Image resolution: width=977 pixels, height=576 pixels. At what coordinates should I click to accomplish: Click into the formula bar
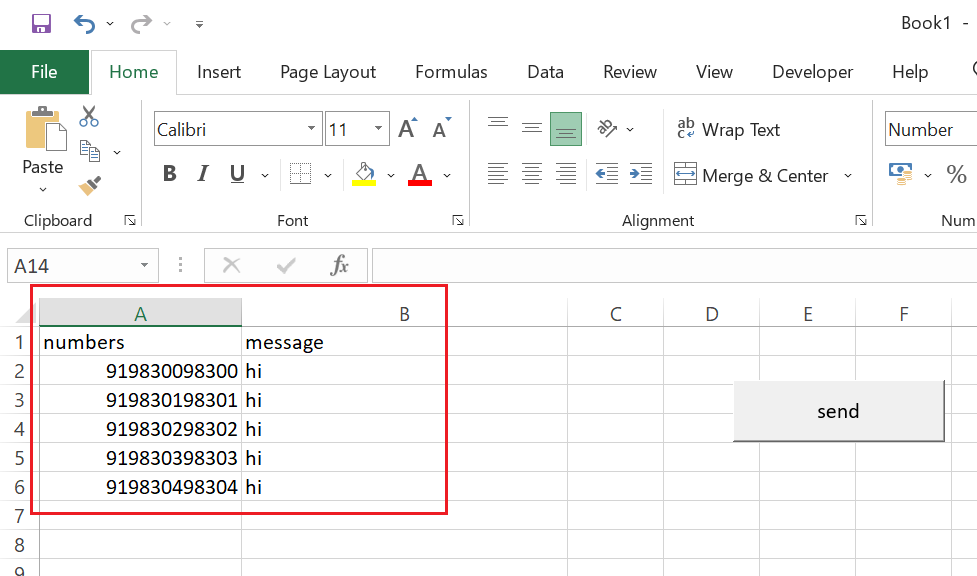click(675, 266)
